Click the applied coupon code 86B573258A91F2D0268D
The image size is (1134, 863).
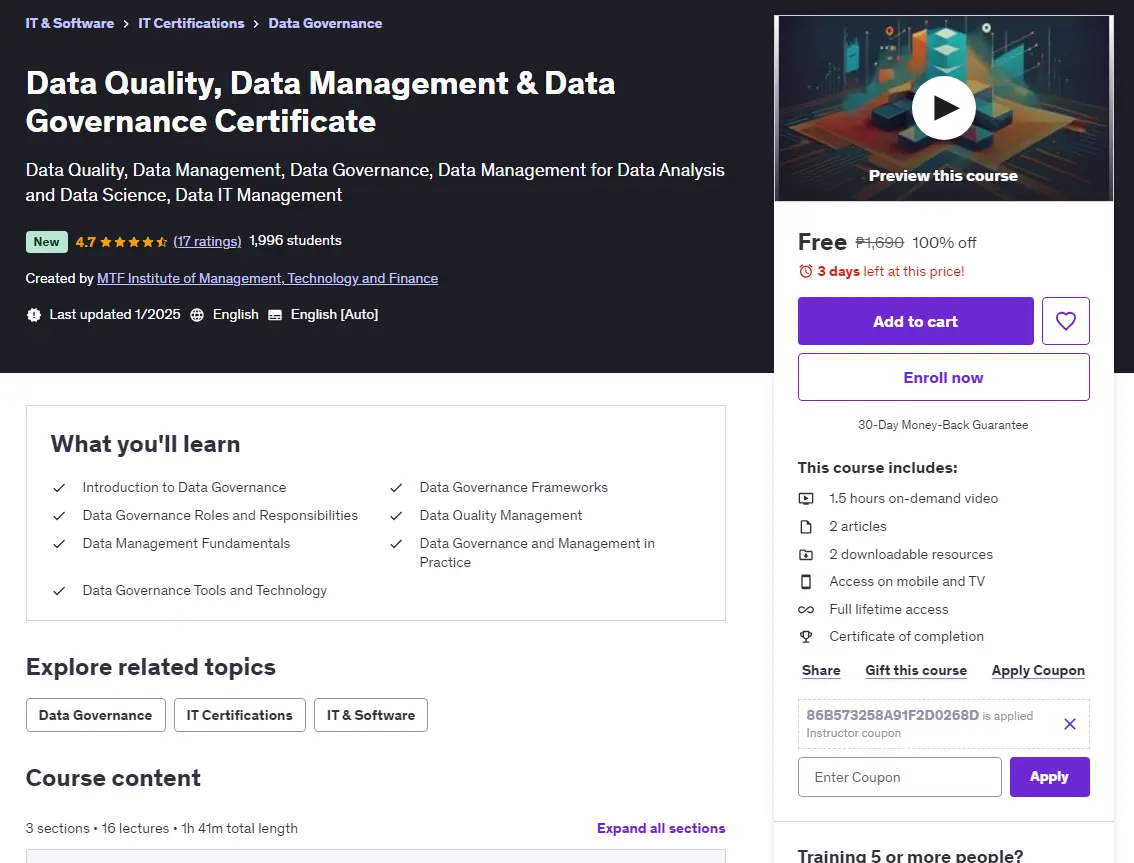892,715
